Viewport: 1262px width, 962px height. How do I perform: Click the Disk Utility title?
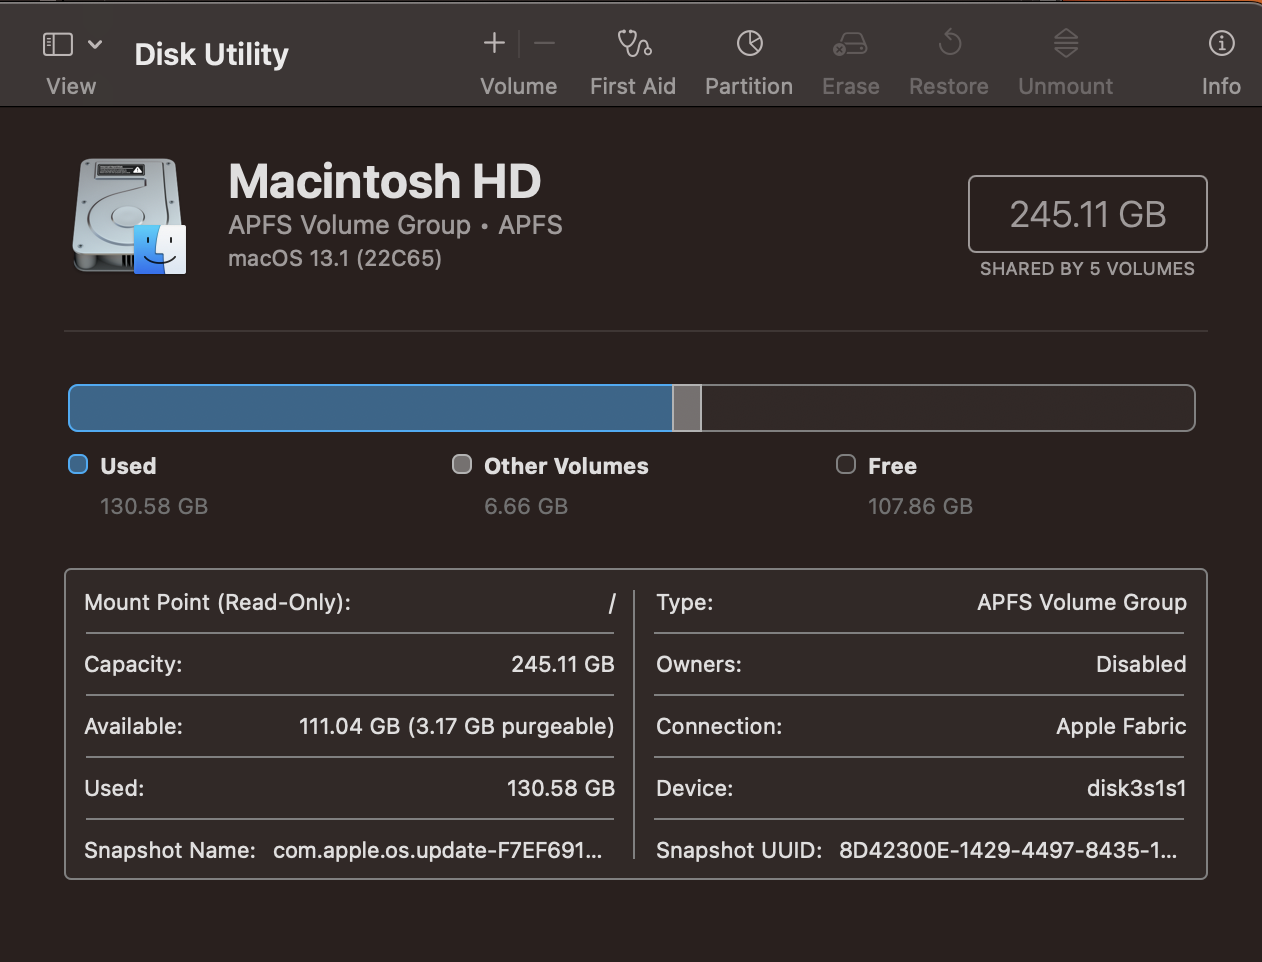(x=211, y=54)
